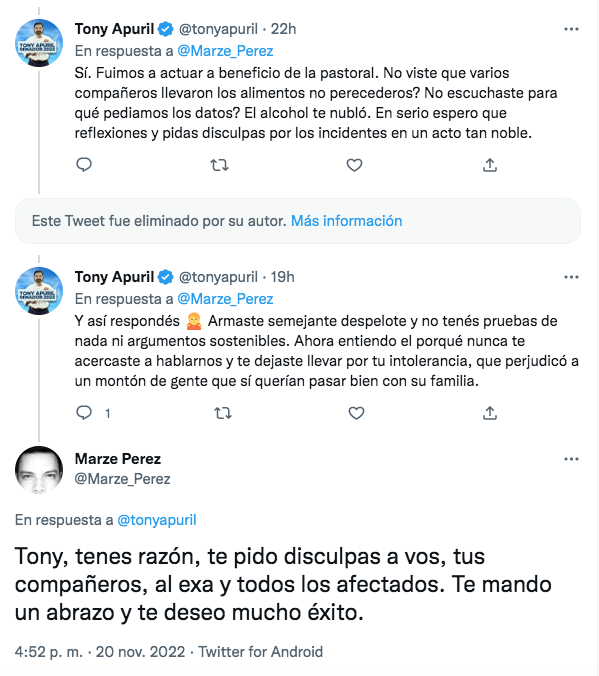The image size is (599, 676).
Task: Open more options for the 22h tweet
Action: click(x=571, y=29)
